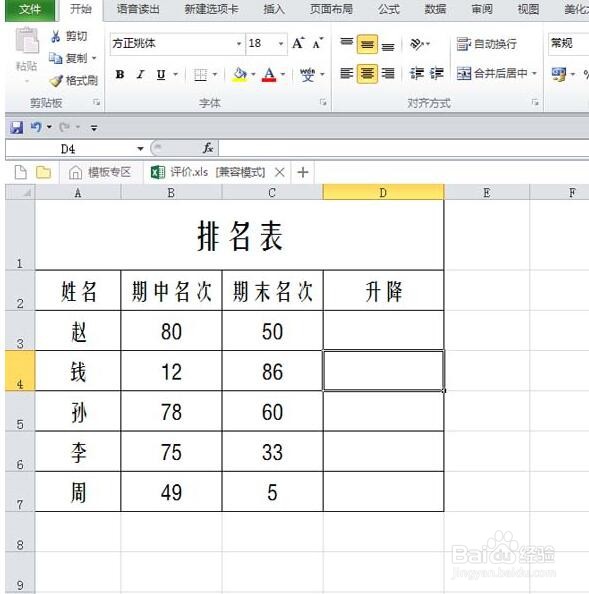This screenshot has height=594, width=589.
Task: Click the Save floppy disk icon
Action: pos(16,128)
